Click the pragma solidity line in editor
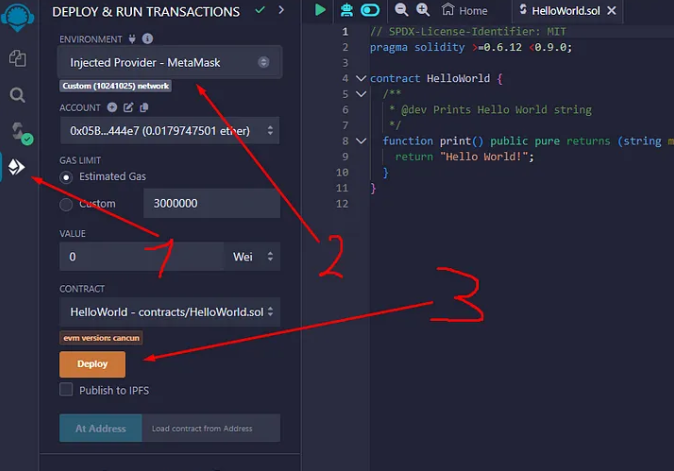The image size is (674, 471). pyautogui.click(x=471, y=47)
